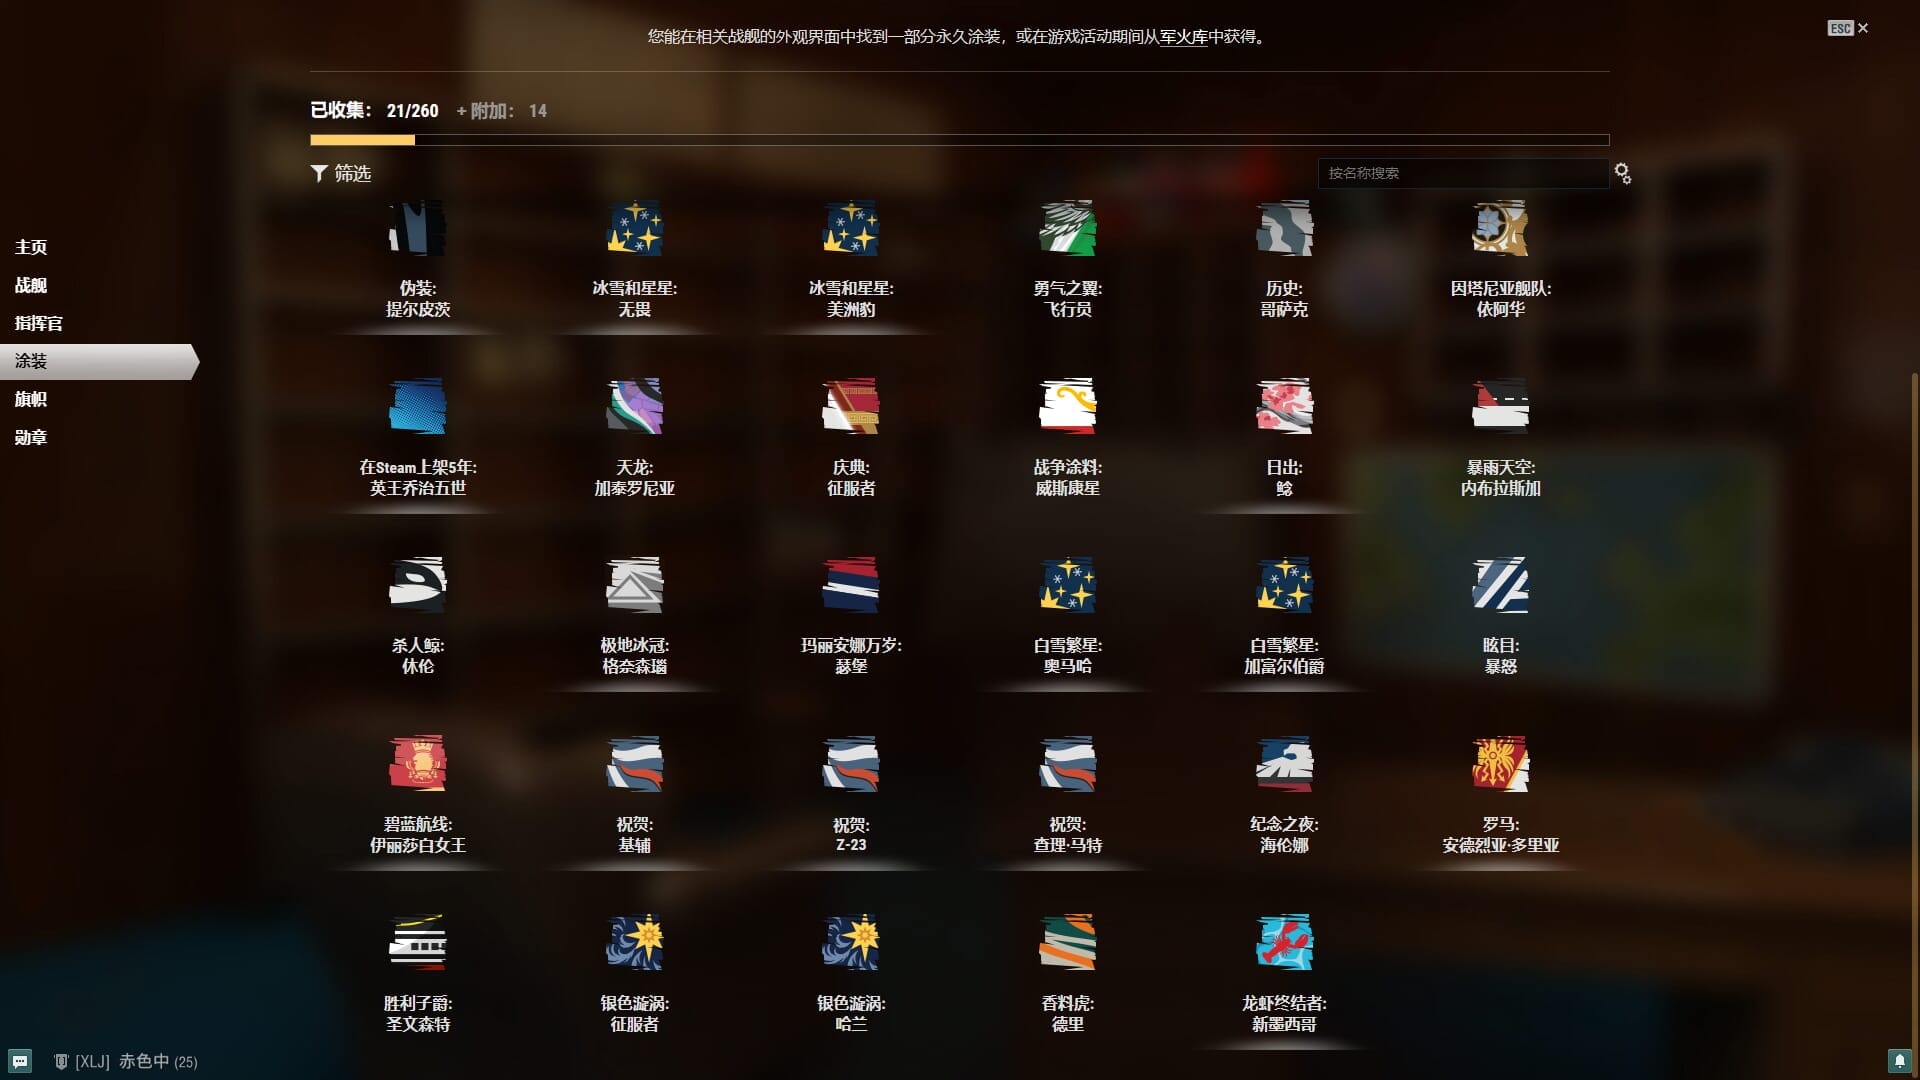1920x1080 pixels.
Task: Open the 碧蓝航线 伊丽莎白女王 camouflage
Action: point(418,764)
